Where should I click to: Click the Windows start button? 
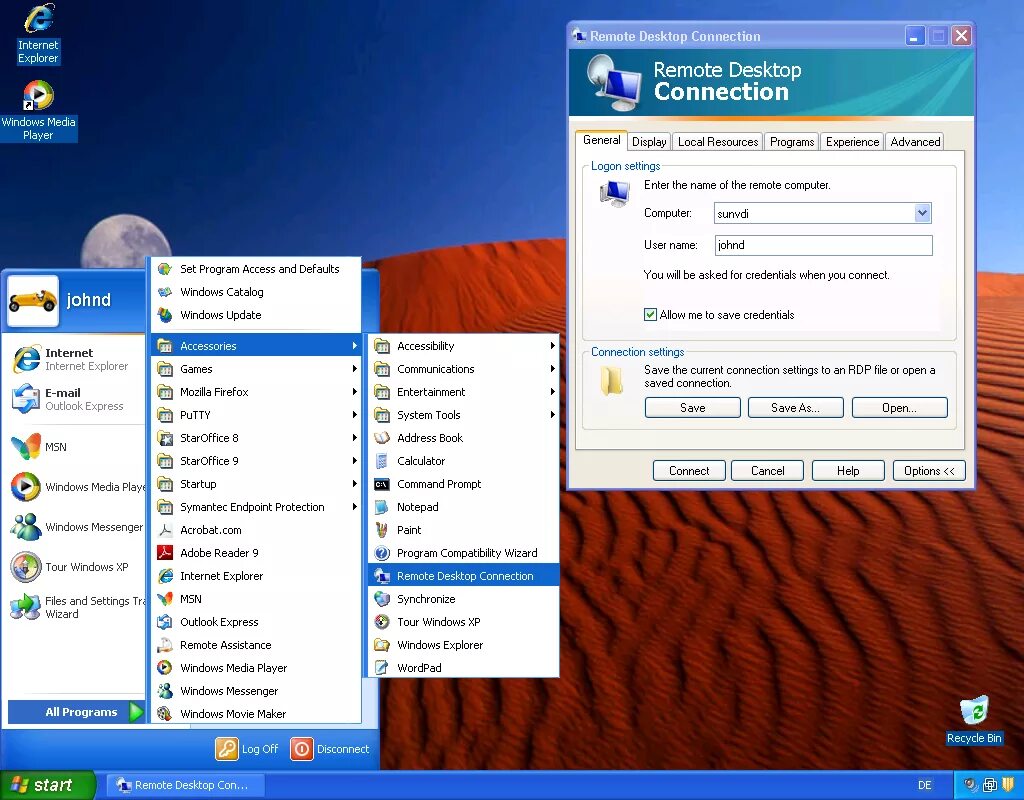tap(47, 785)
